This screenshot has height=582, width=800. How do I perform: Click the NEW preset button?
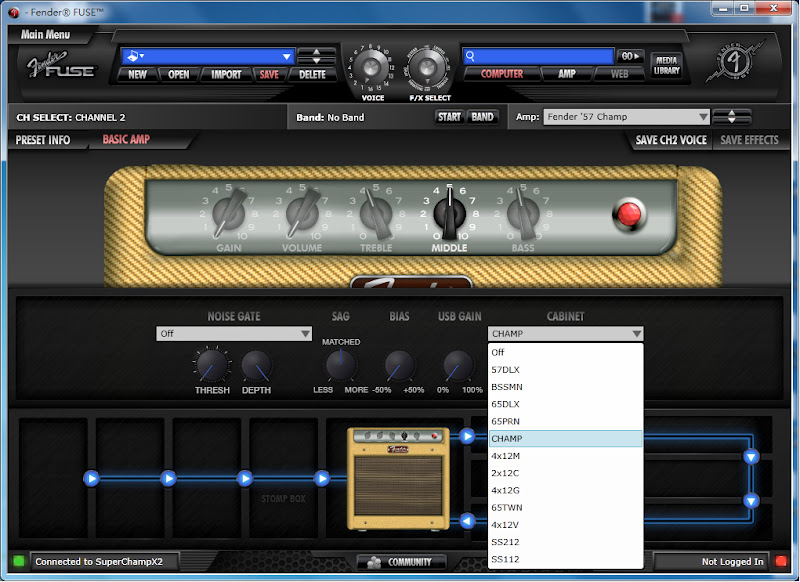click(137, 74)
